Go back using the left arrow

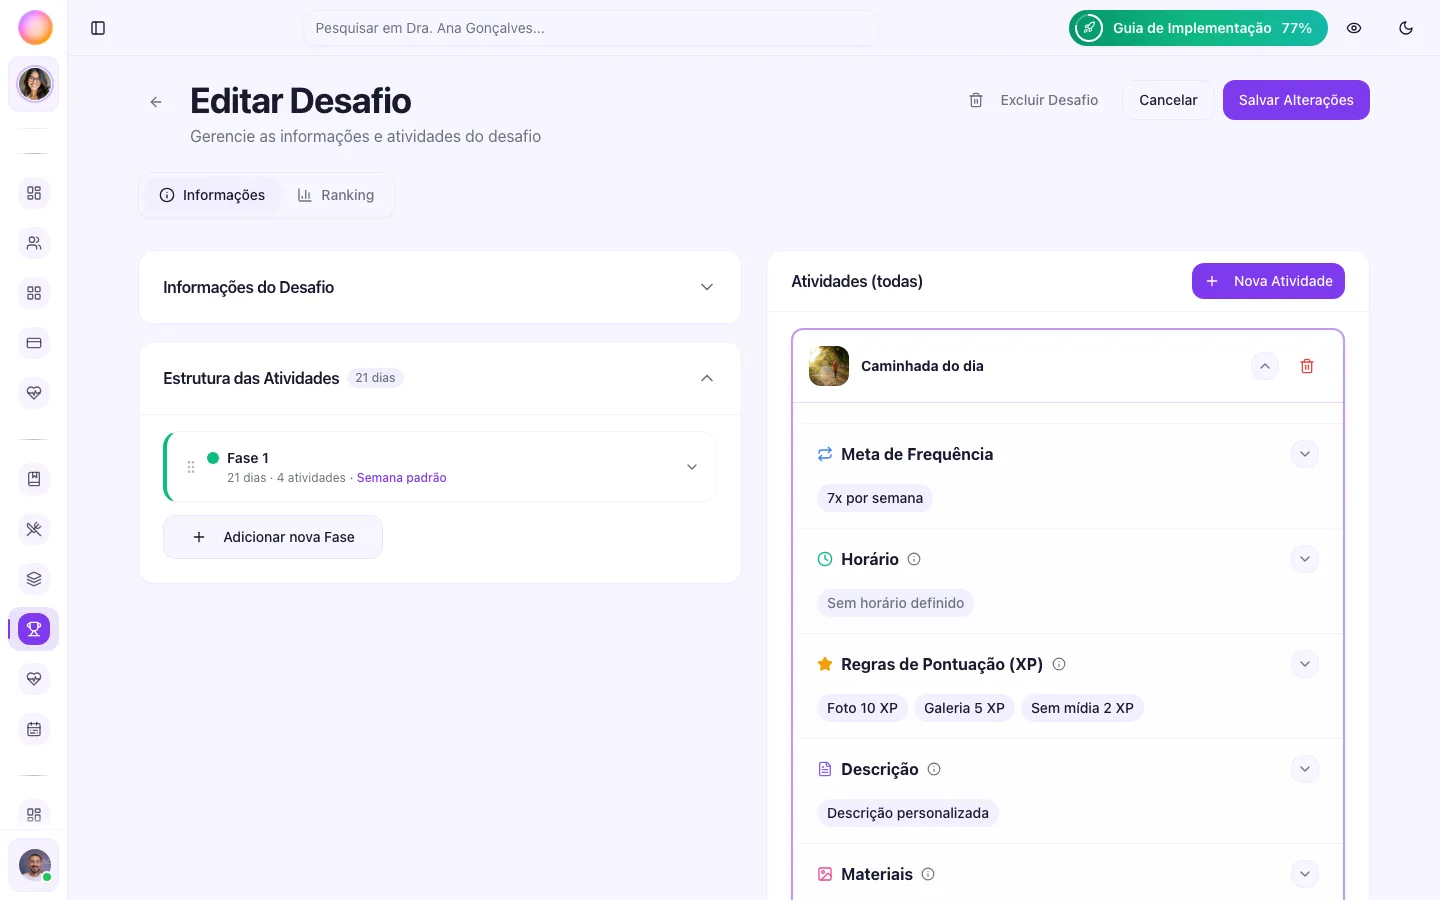point(156,101)
